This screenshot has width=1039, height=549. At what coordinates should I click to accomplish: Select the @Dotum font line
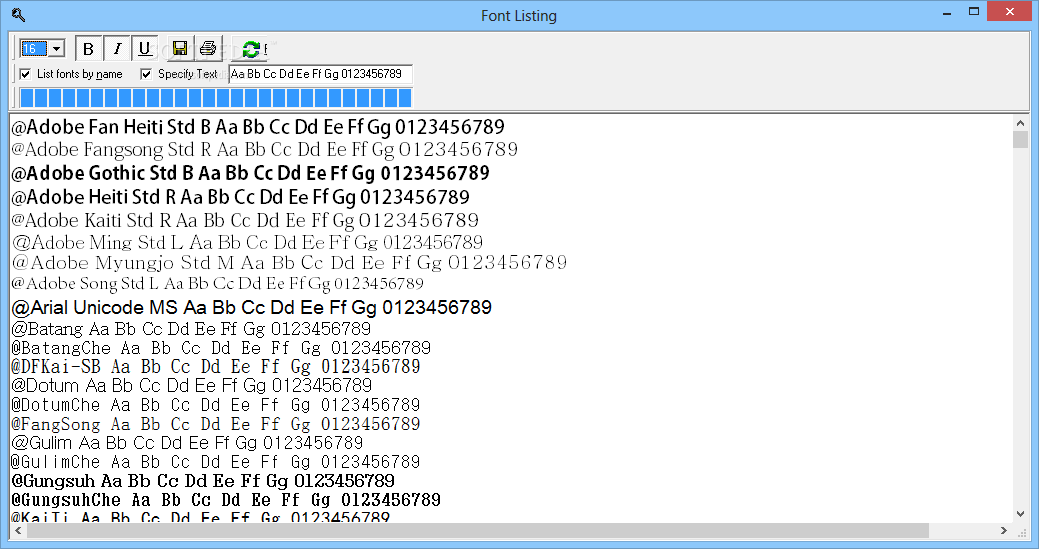tap(191, 386)
